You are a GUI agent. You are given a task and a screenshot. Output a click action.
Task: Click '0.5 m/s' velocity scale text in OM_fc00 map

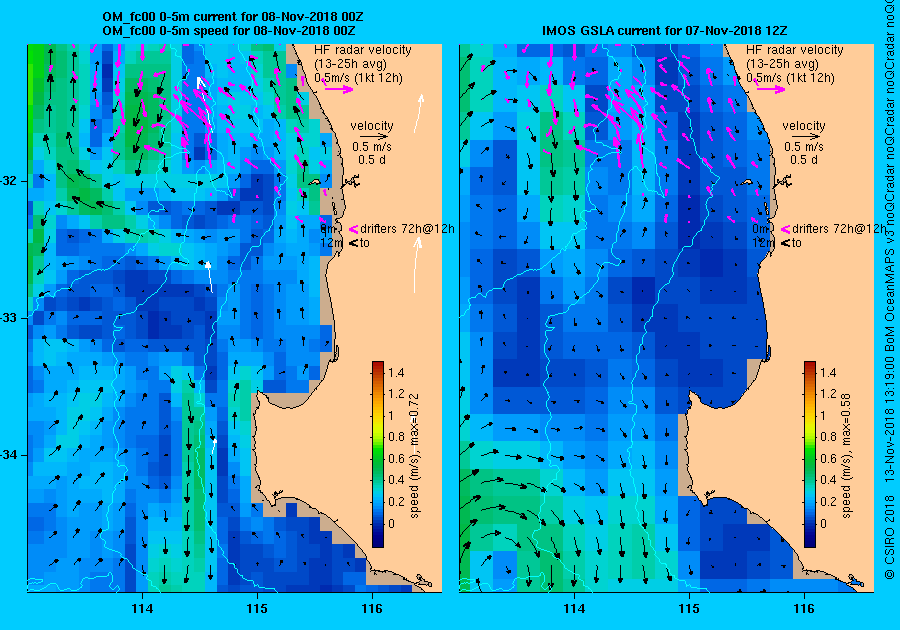[372, 147]
